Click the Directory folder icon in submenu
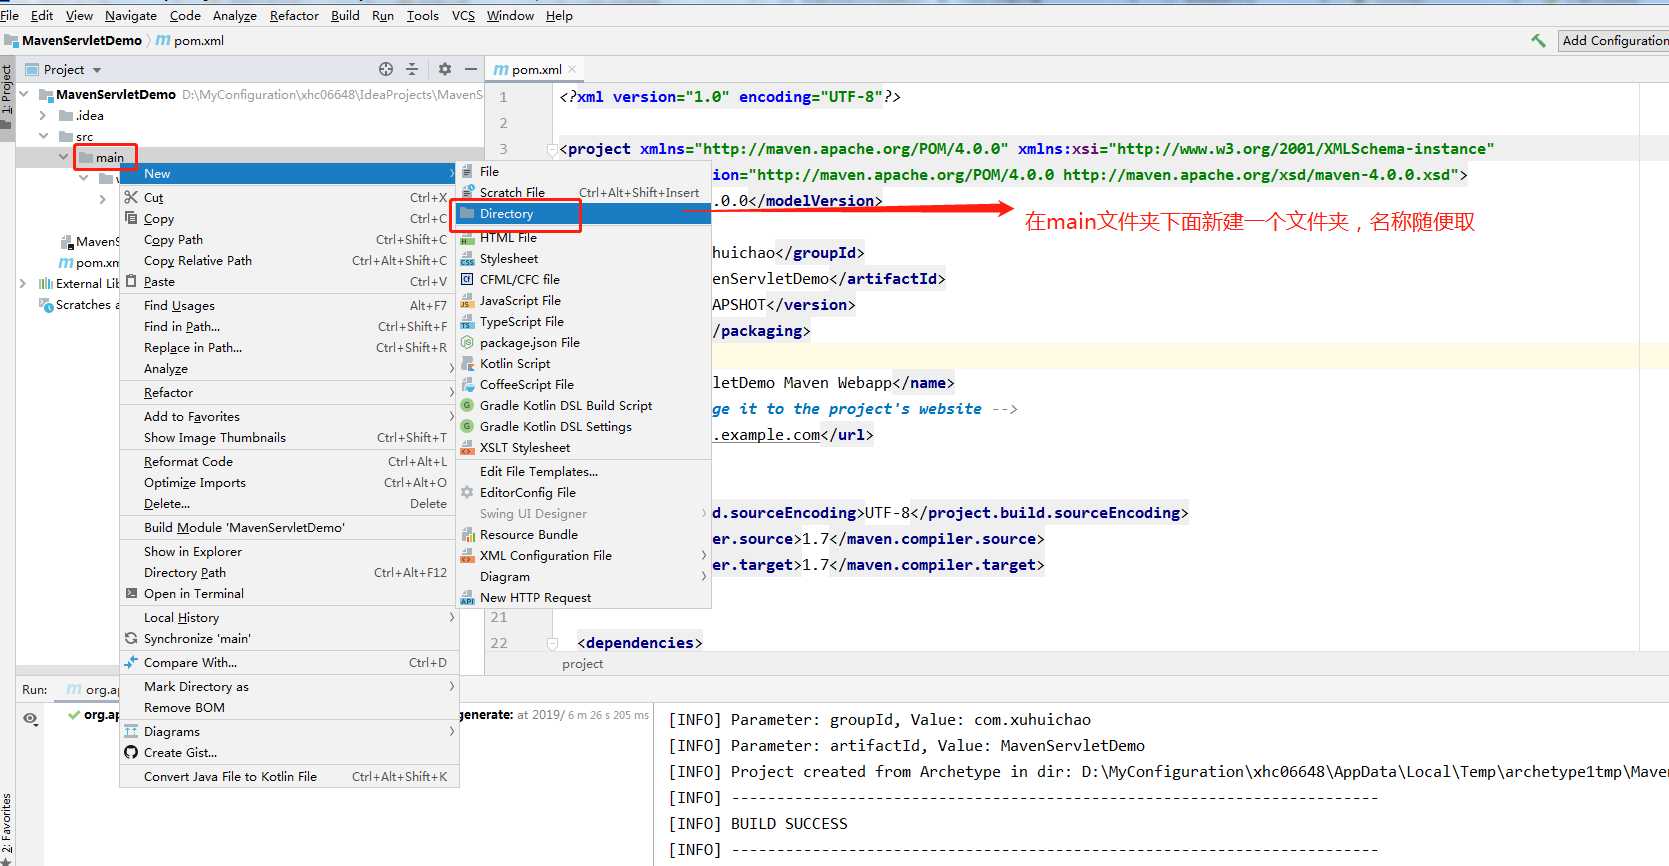The width and height of the screenshot is (1669, 866). coord(467,213)
